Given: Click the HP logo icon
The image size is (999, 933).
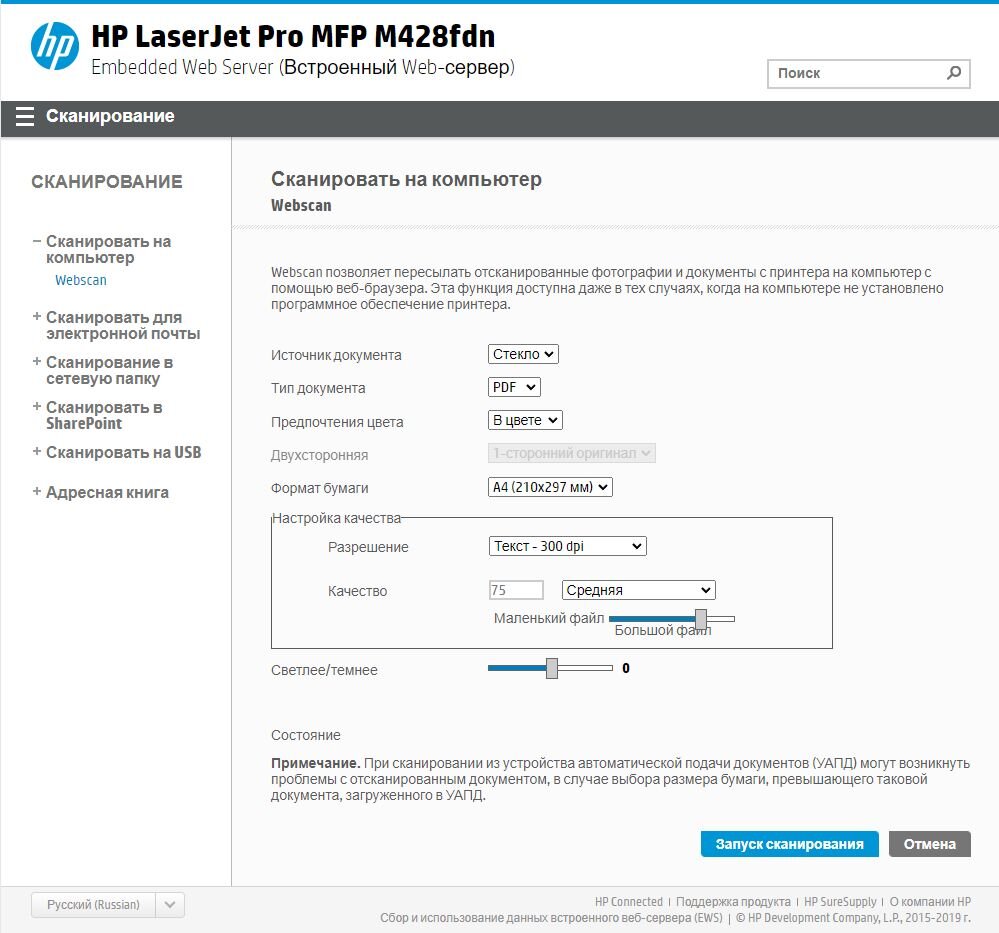Looking at the screenshot, I should (x=55, y=46).
